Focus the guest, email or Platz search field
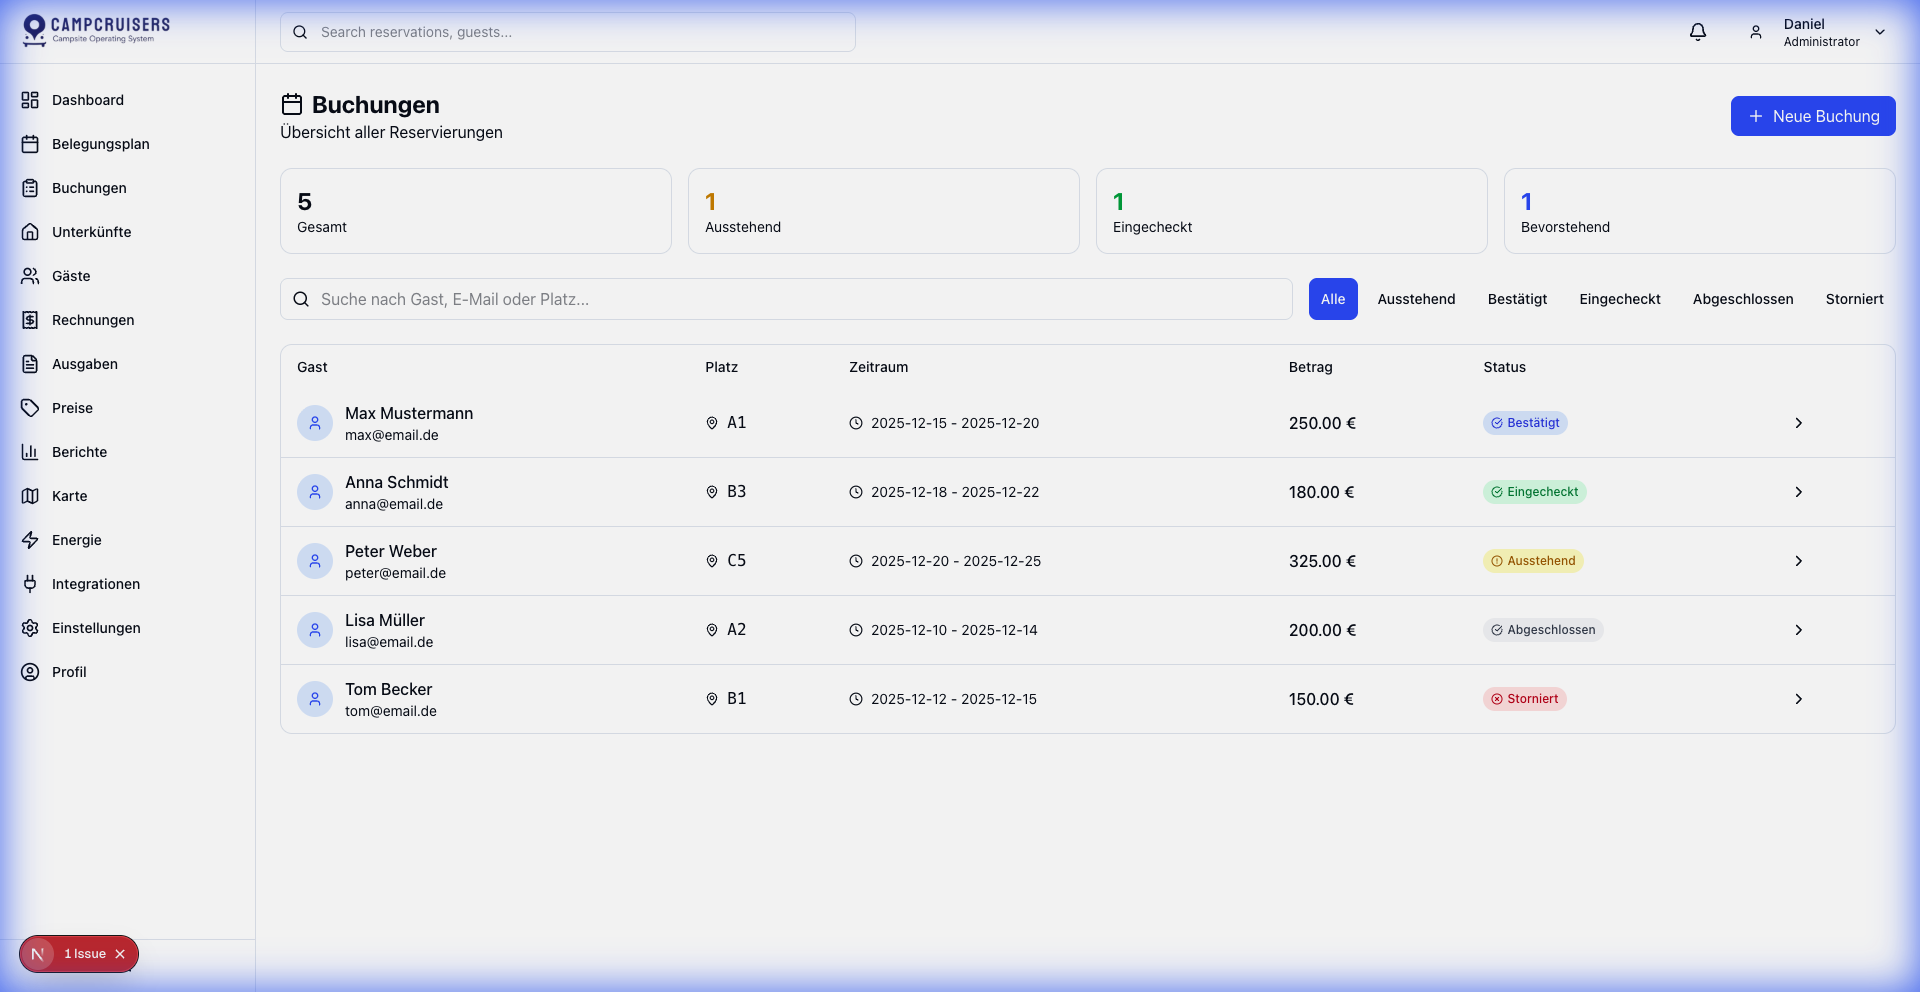The image size is (1920, 992). 786,299
